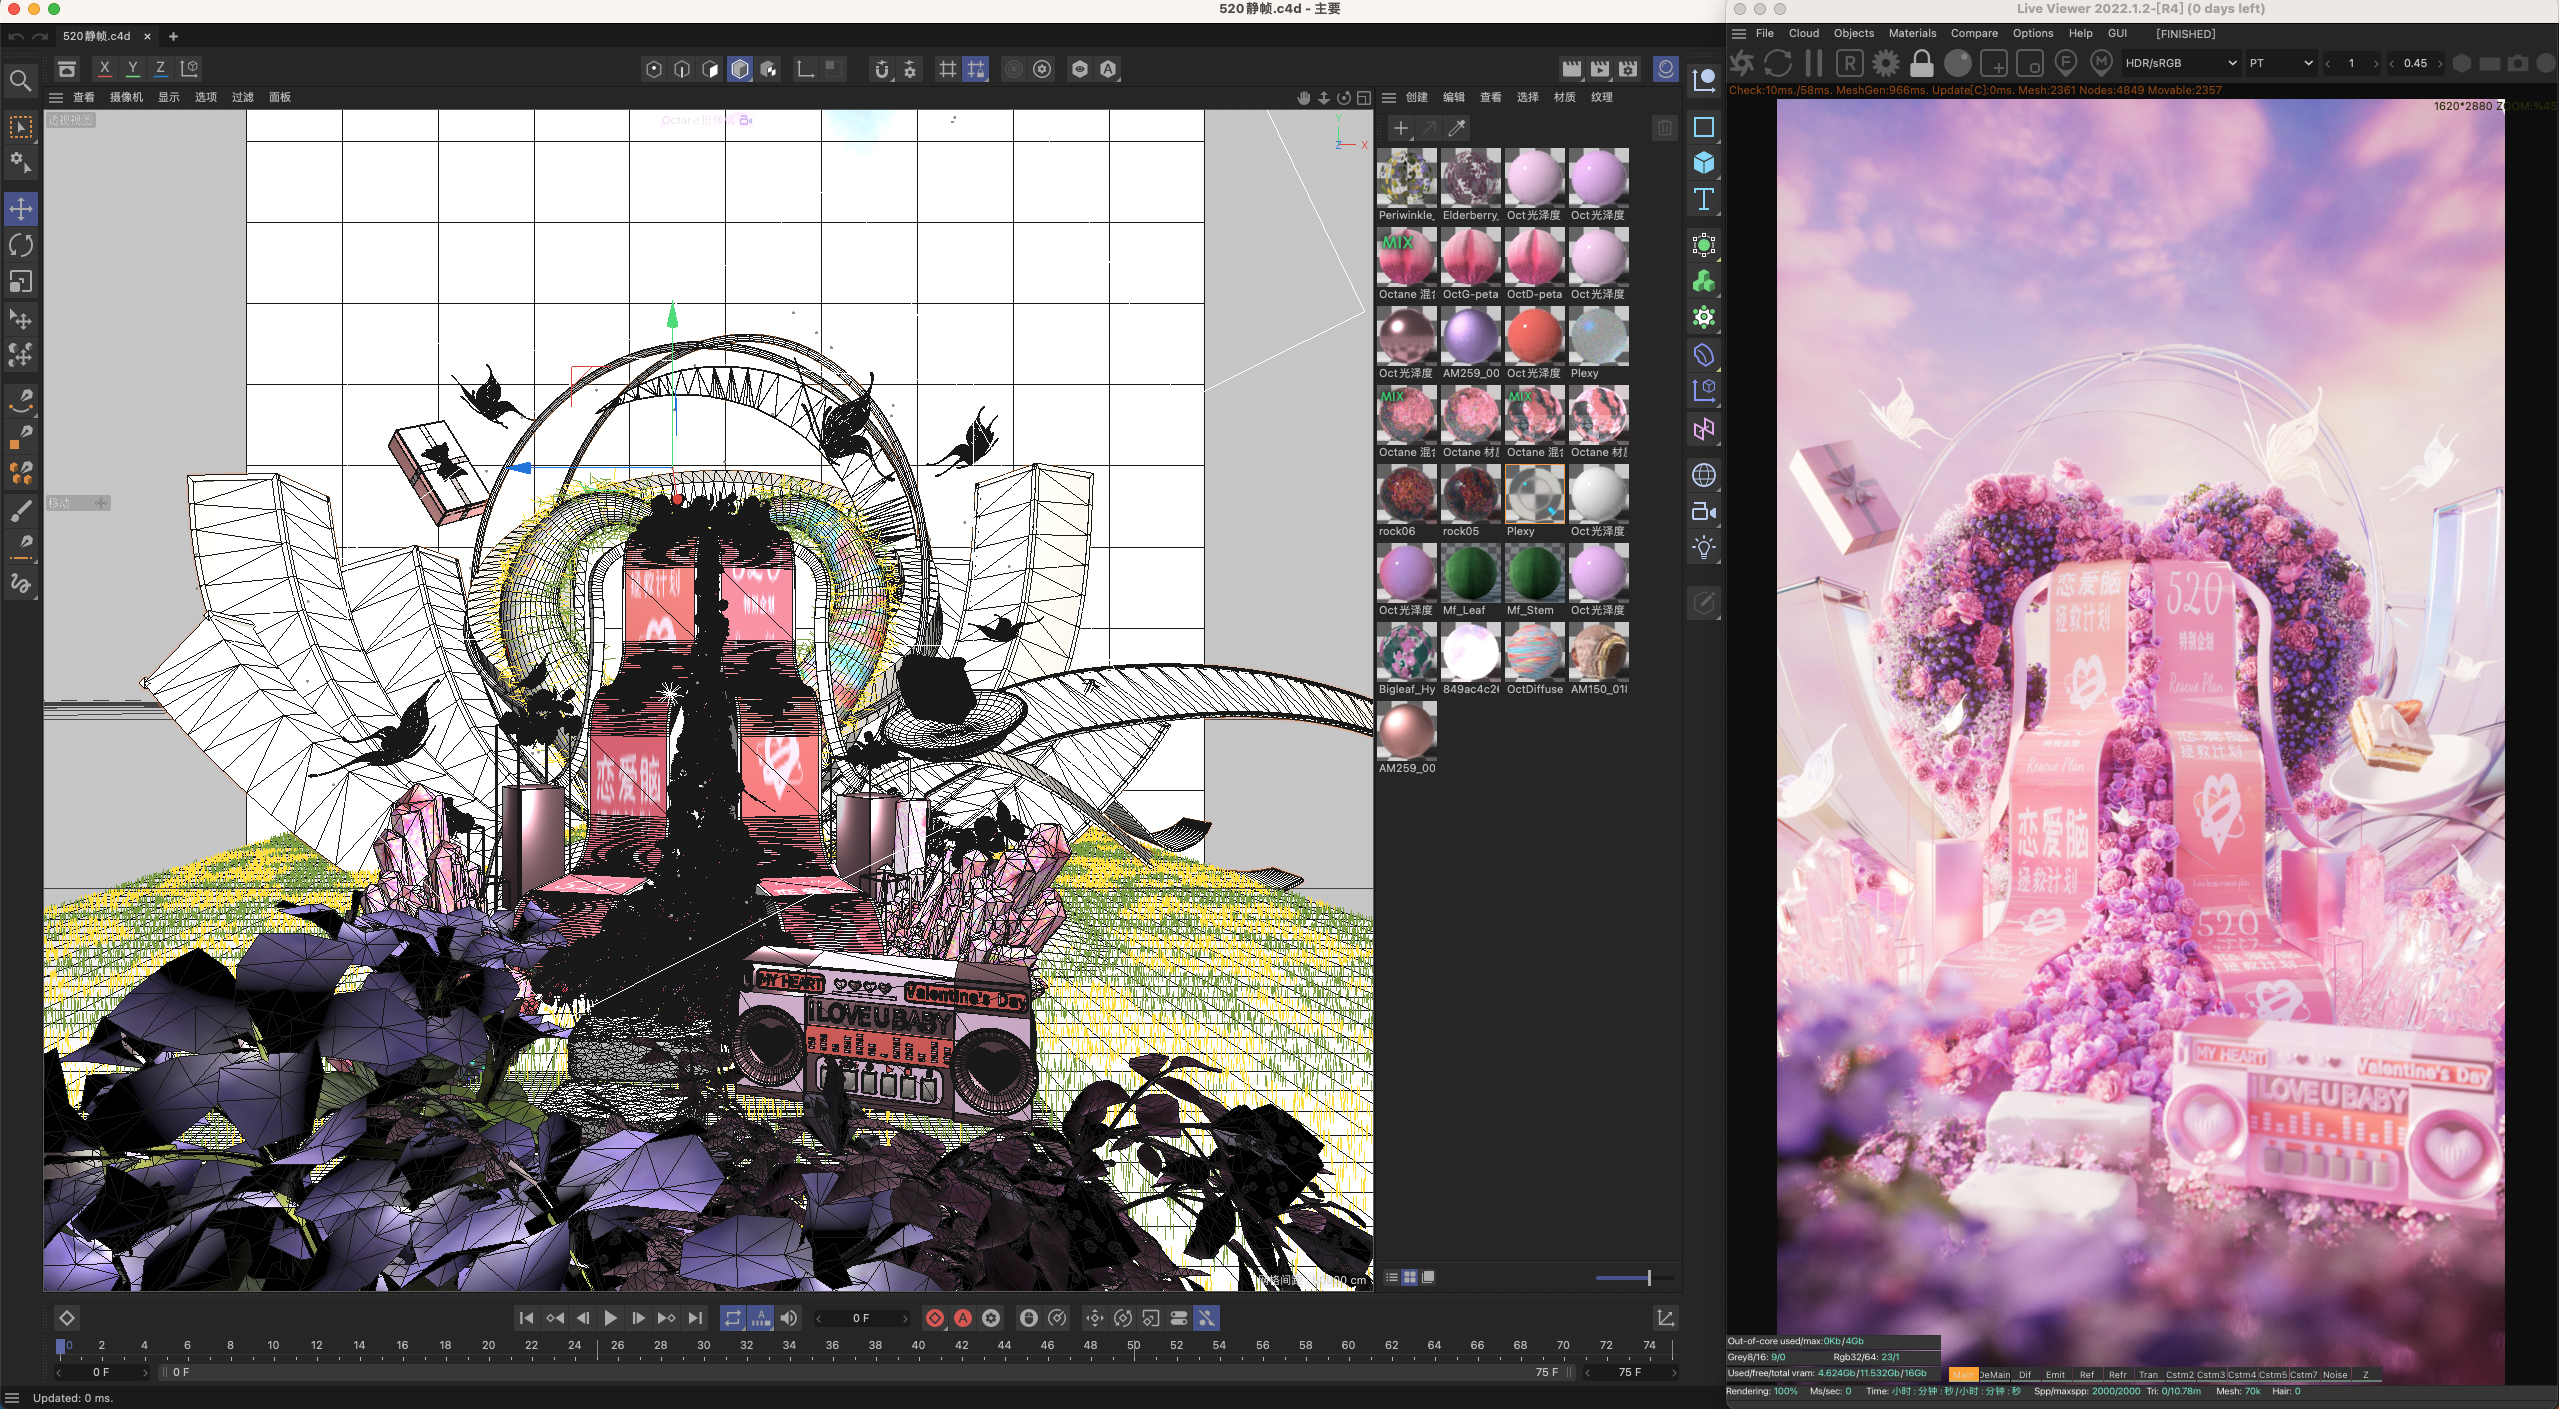
Task: Click the record active objects keyframe button
Action: click(934, 1318)
